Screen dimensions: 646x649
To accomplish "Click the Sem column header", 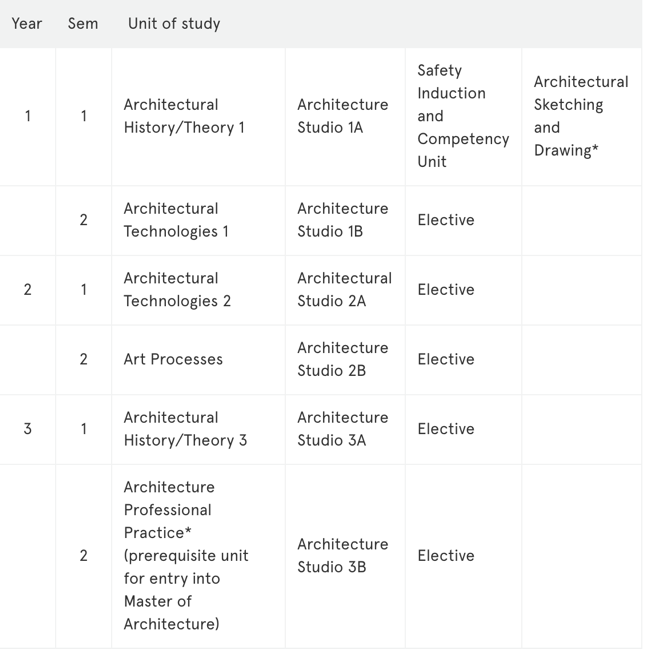I will pos(83,23).
